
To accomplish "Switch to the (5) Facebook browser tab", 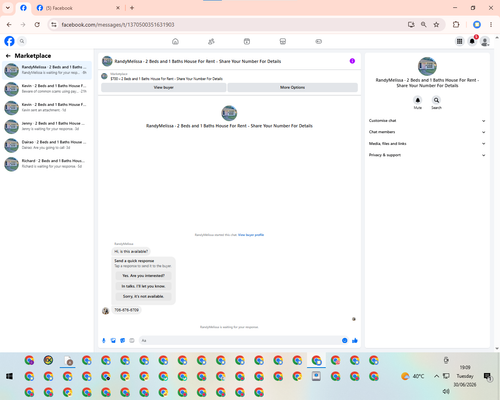I will 77,8.
